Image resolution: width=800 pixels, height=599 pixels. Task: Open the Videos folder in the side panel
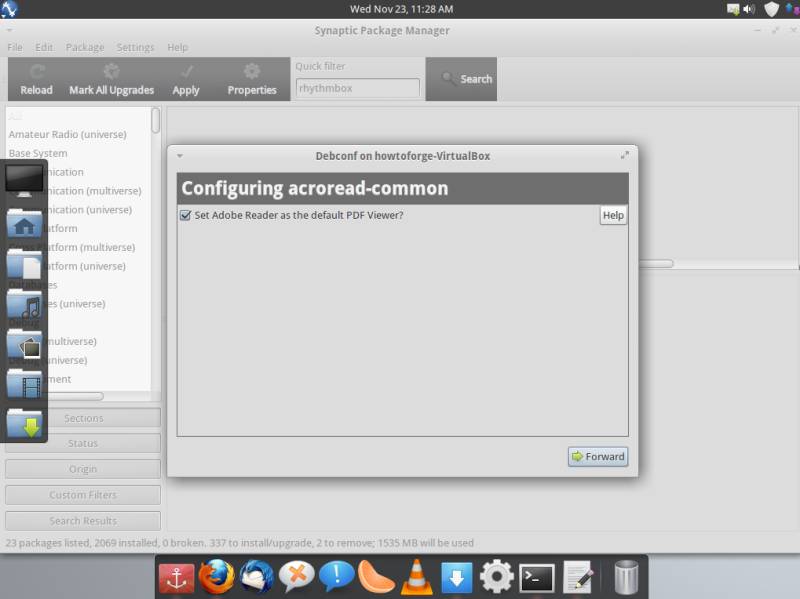pyautogui.click(x=24, y=384)
